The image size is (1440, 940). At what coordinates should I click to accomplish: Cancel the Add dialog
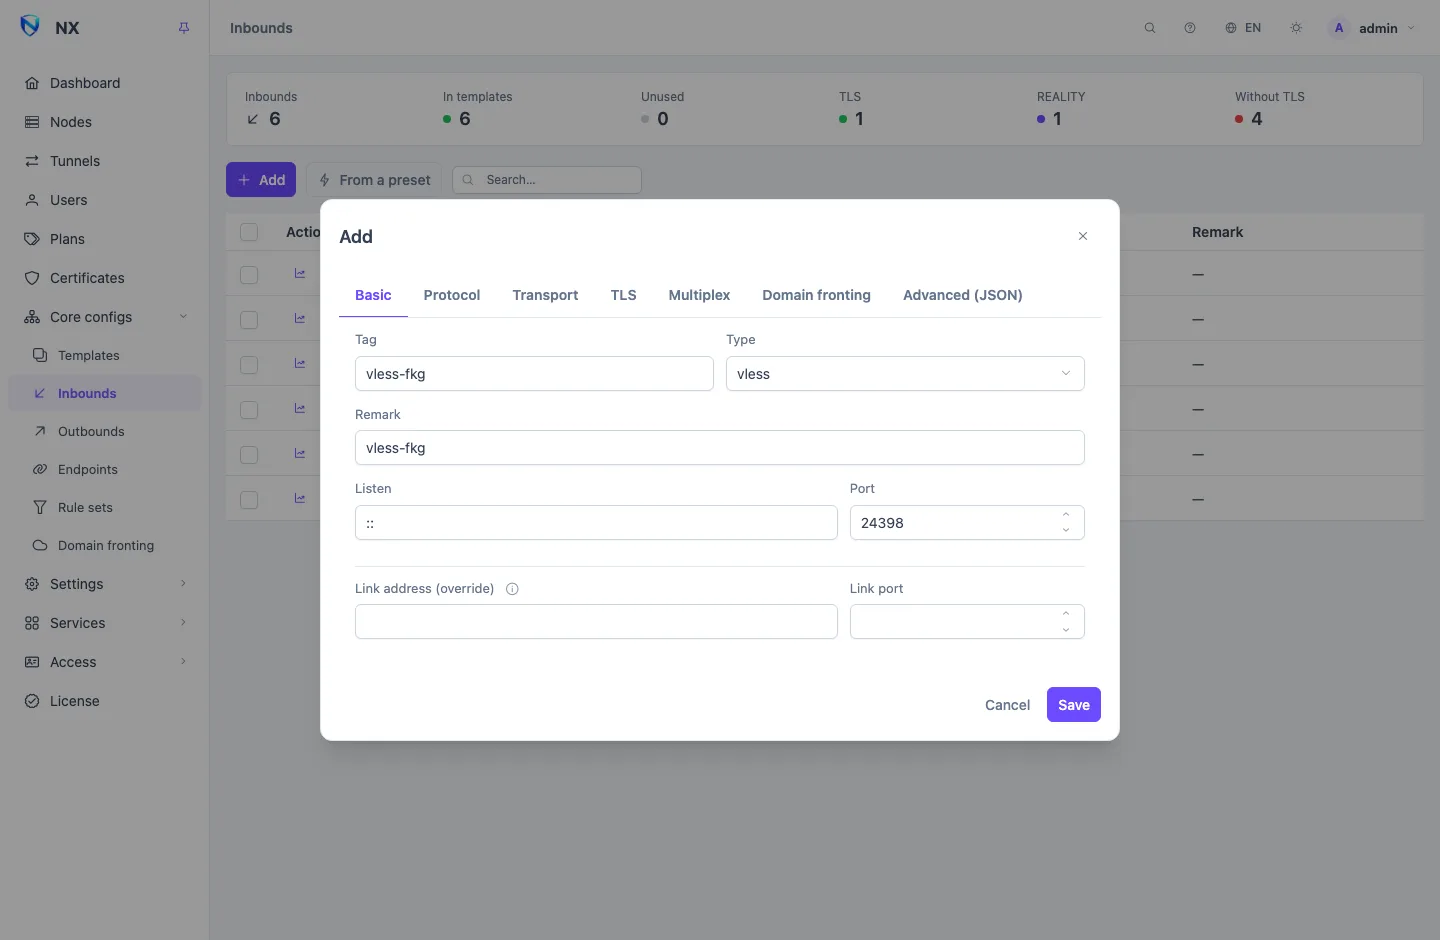1007,705
